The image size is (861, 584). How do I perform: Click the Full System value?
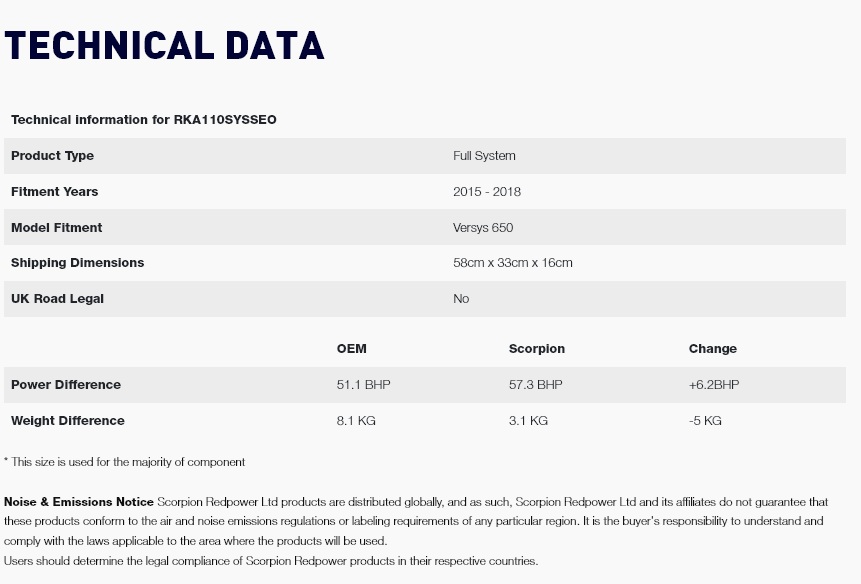coord(484,156)
